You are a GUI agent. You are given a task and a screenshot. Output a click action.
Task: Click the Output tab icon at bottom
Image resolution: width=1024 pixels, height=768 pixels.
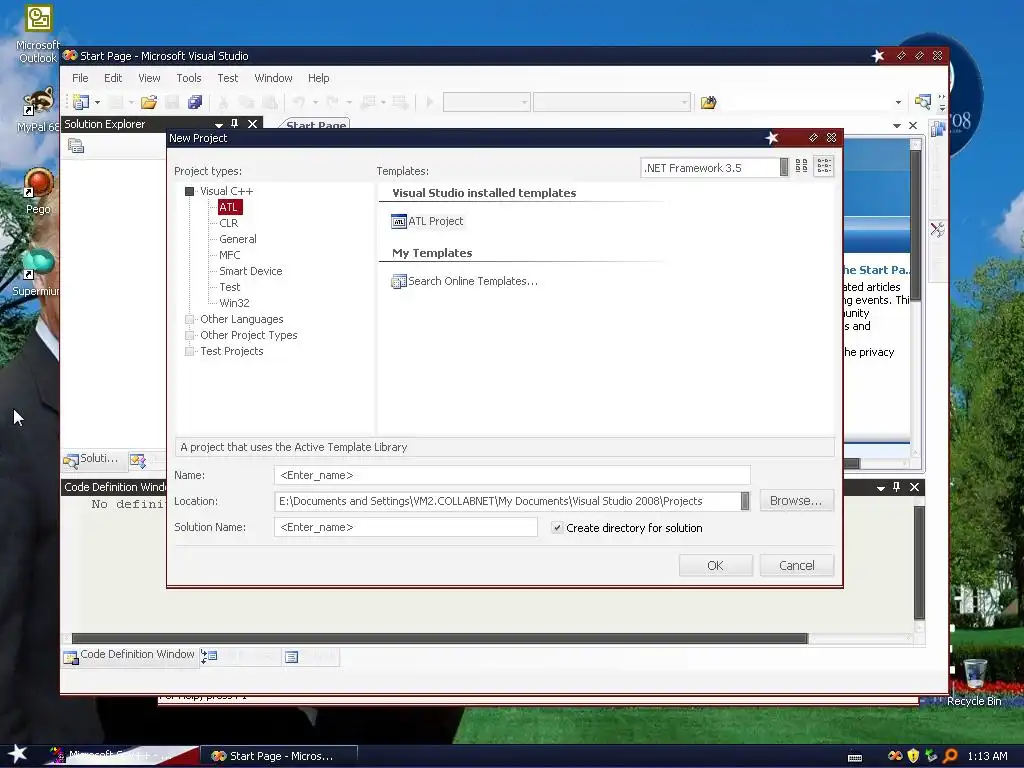[x=291, y=656]
